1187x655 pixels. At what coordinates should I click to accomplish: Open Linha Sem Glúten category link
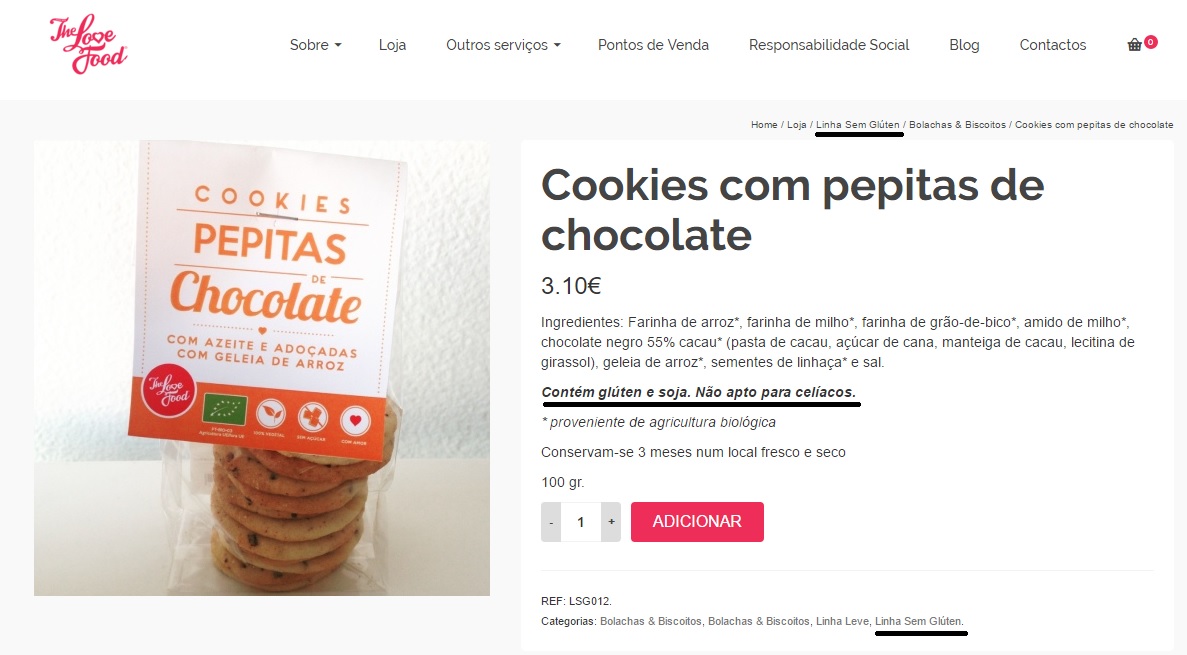919,621
